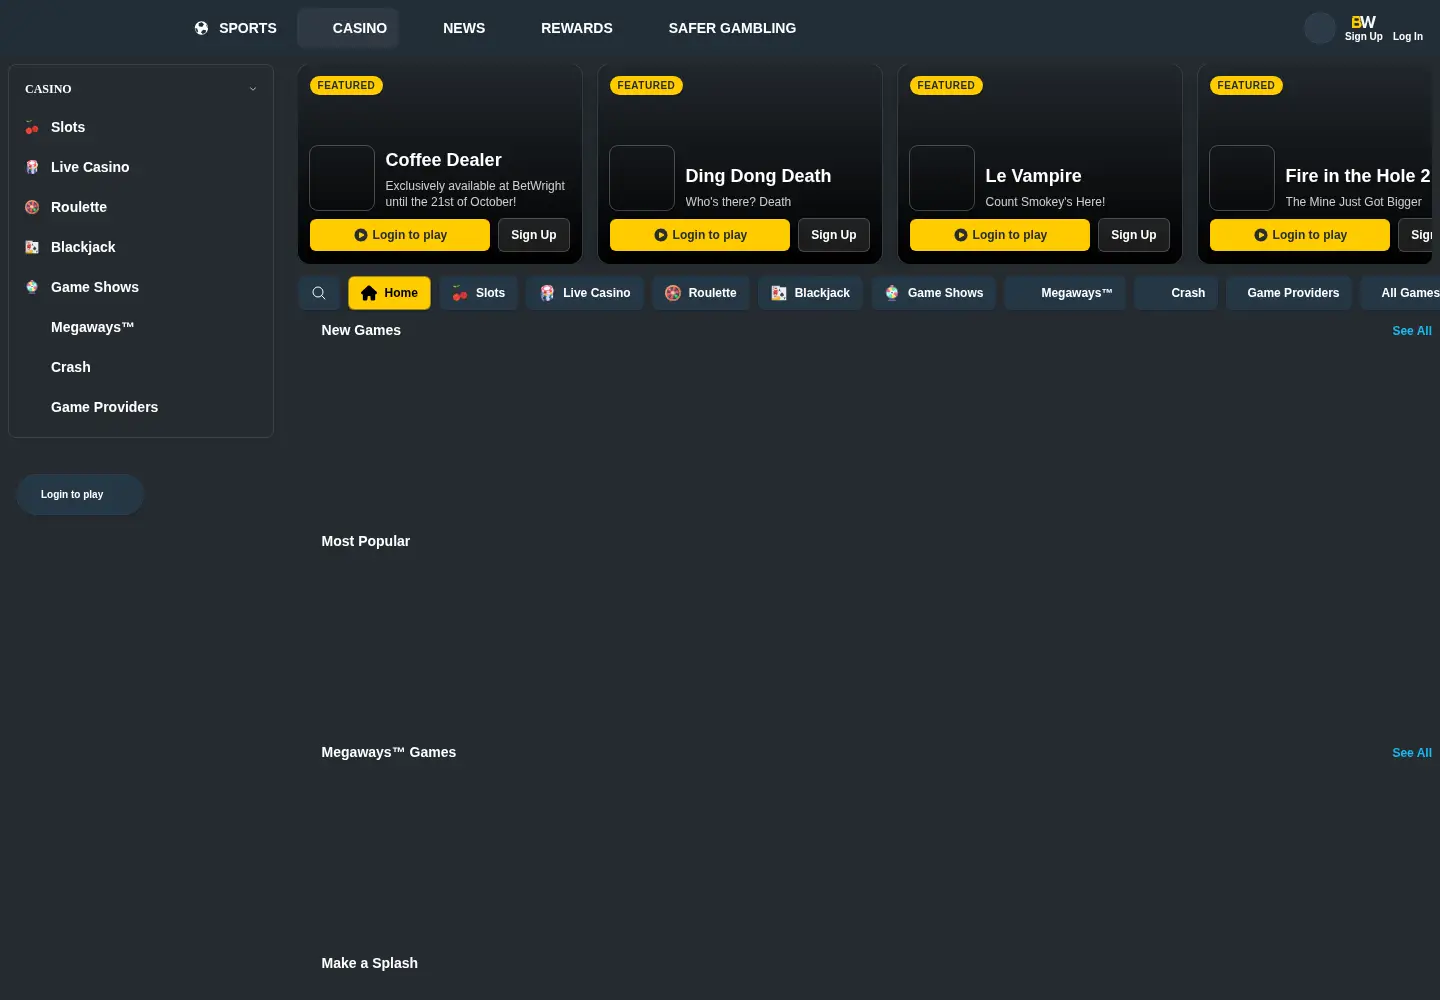
Task: Select the Live Casino category tab
Action: [585, 293]
